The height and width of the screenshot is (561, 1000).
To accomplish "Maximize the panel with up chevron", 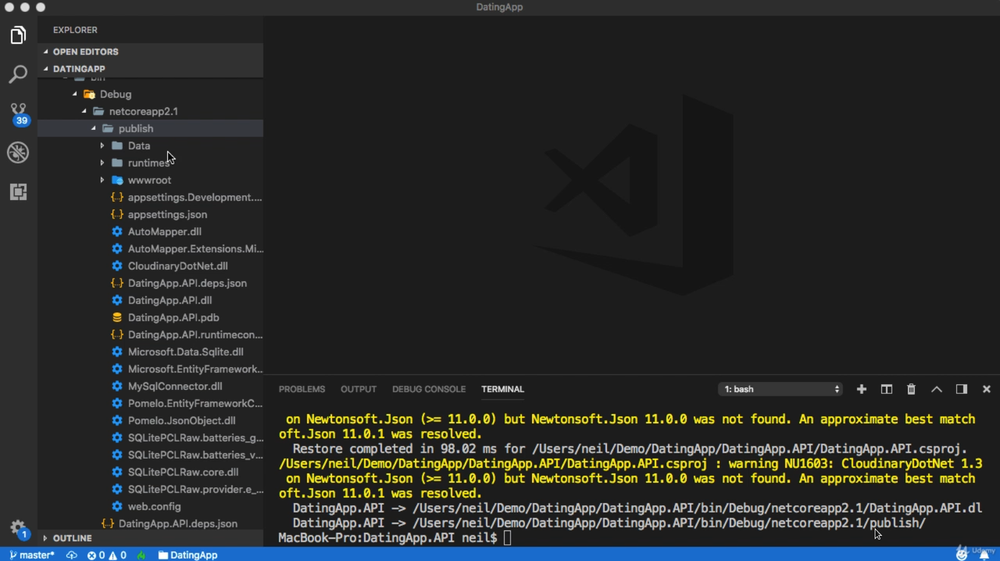I will (x=936, y=389).
